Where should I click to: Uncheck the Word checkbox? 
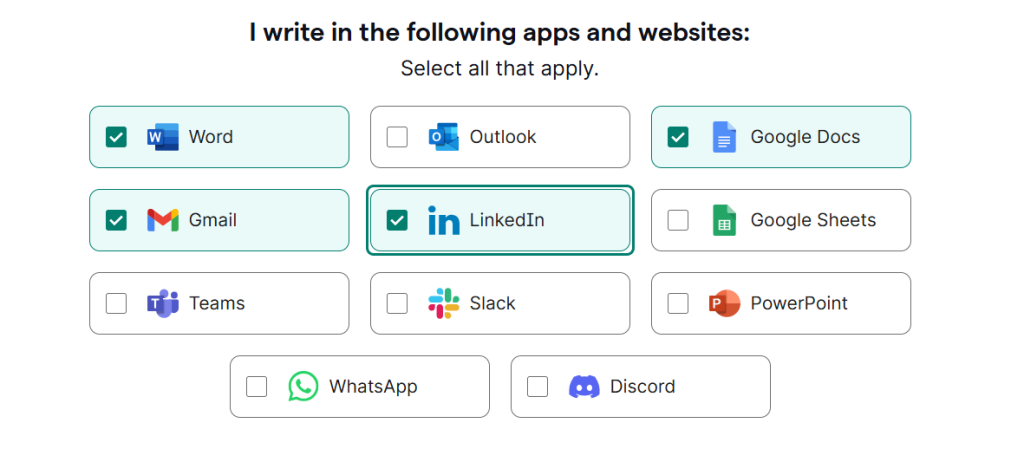[116, 137]
